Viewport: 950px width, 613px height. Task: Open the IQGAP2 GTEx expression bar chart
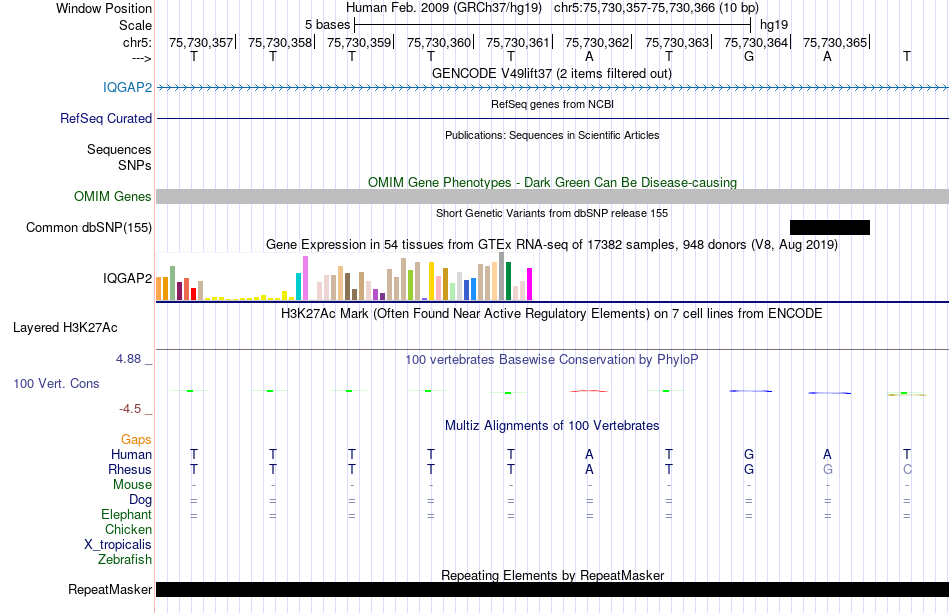[344, 277]
